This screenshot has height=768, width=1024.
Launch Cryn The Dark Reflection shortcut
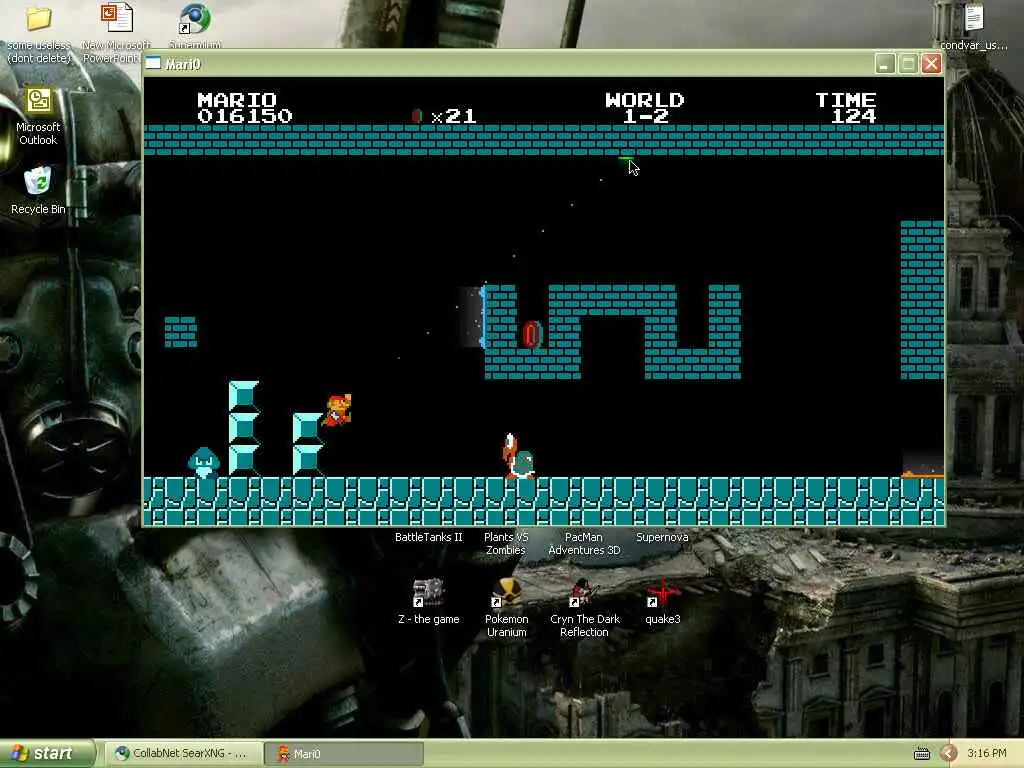(584, 593)
